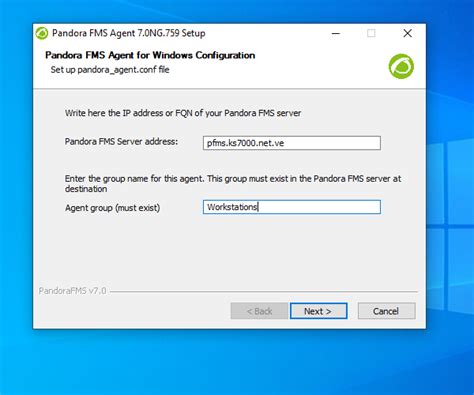Minimize the Pandora FMS Agent Setup window

point(336,33)
